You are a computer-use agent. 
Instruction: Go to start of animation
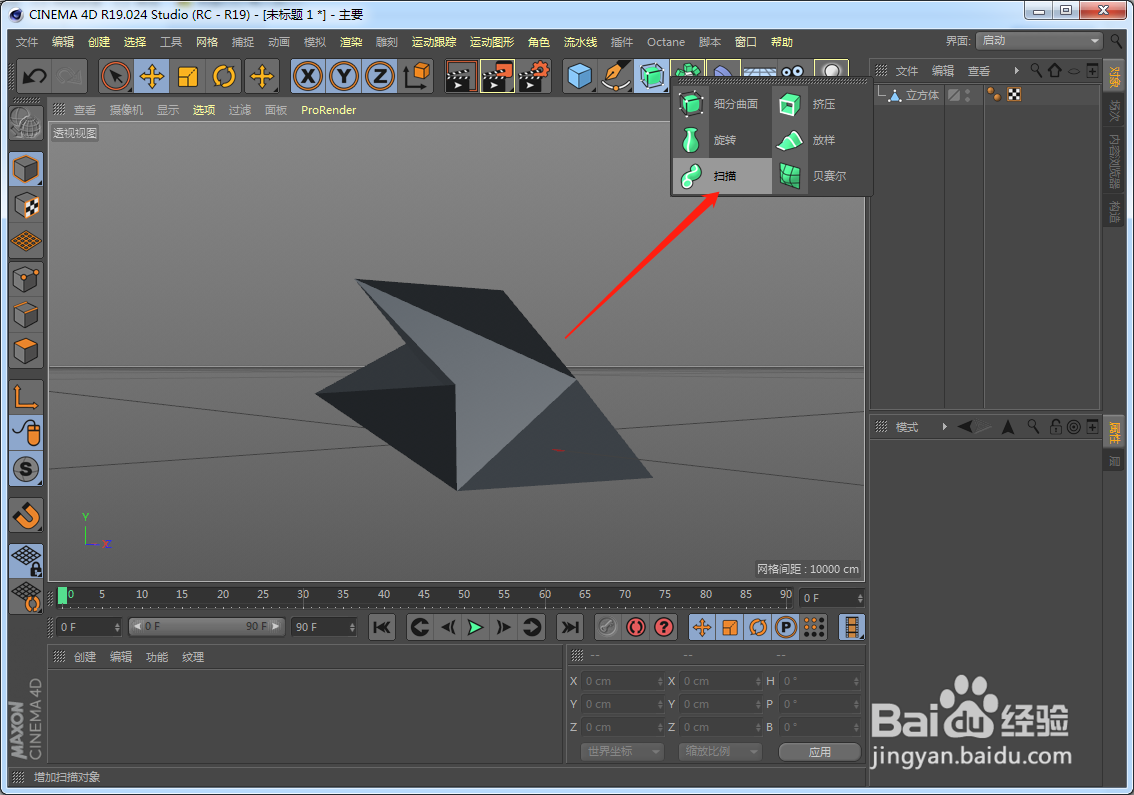pos(382,627)
